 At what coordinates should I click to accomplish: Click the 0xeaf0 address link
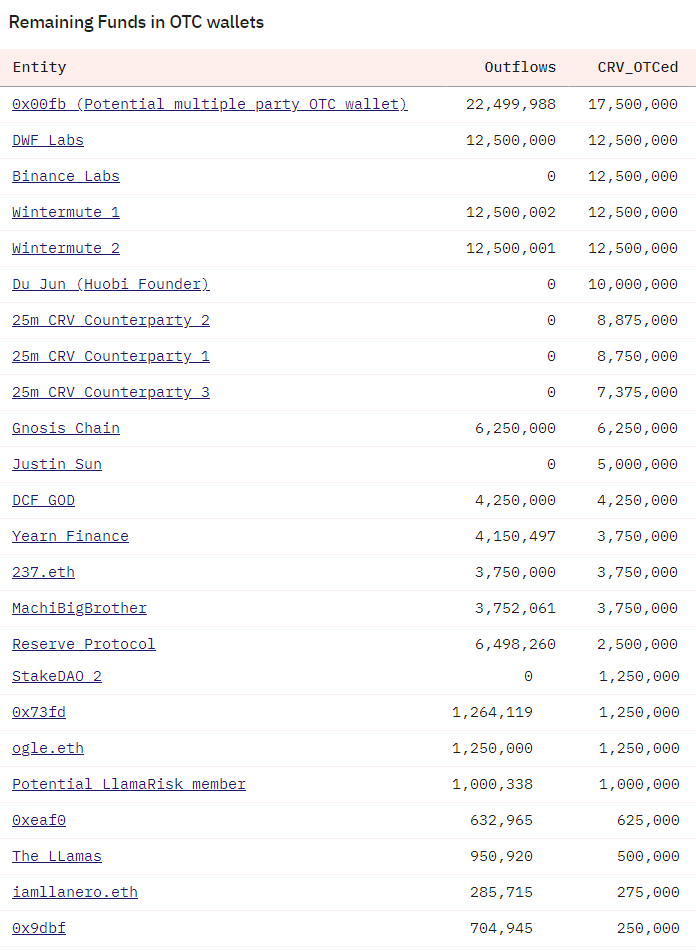[39, 820]
